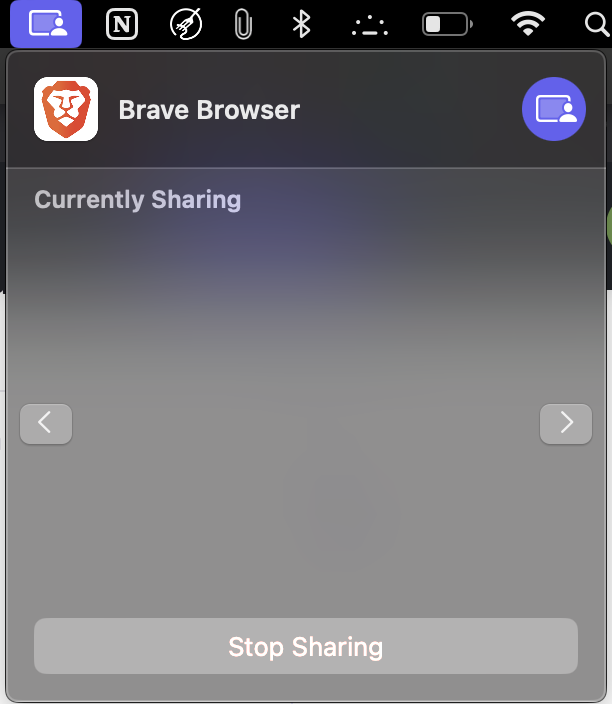Open the Notion menu bar icon
Screen dimensions: 612x704
122,24
